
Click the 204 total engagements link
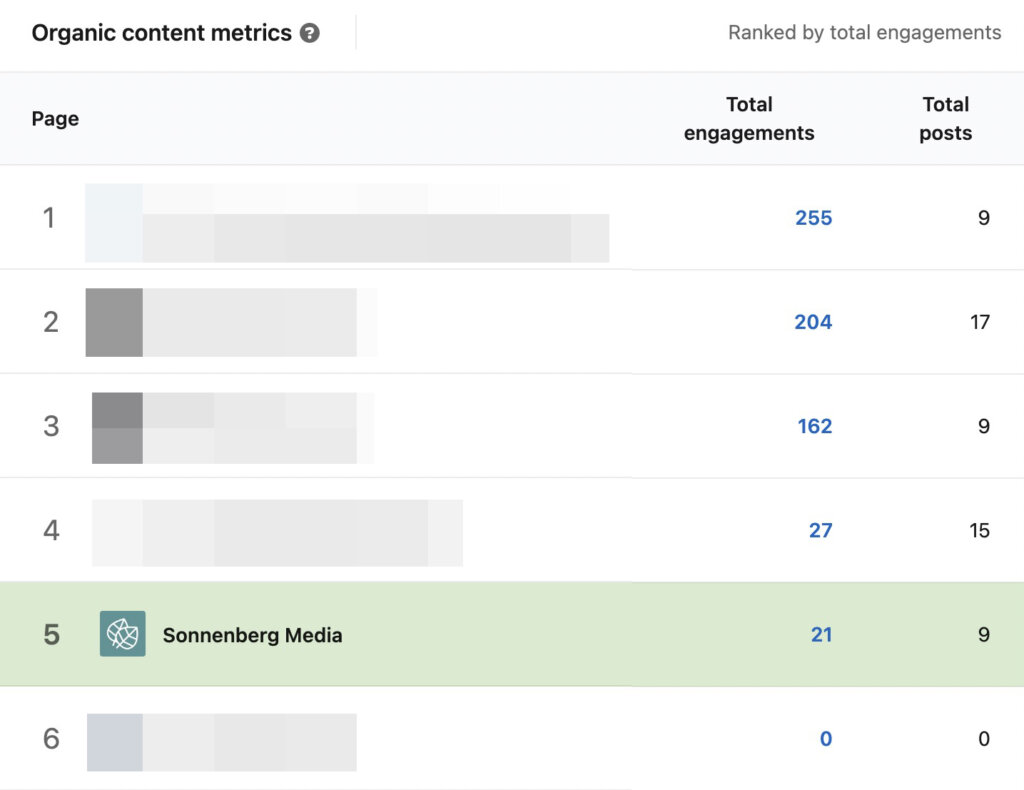(x=814, y=322)
